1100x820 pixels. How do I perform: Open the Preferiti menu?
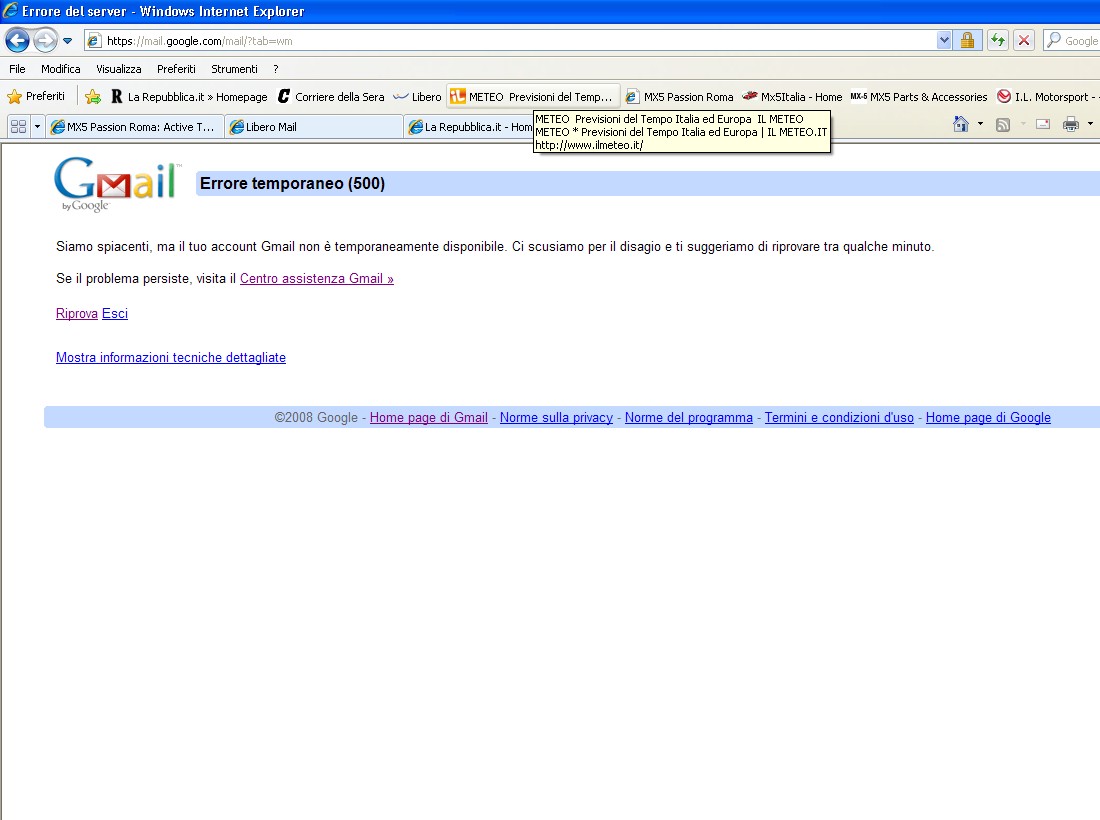176,69
